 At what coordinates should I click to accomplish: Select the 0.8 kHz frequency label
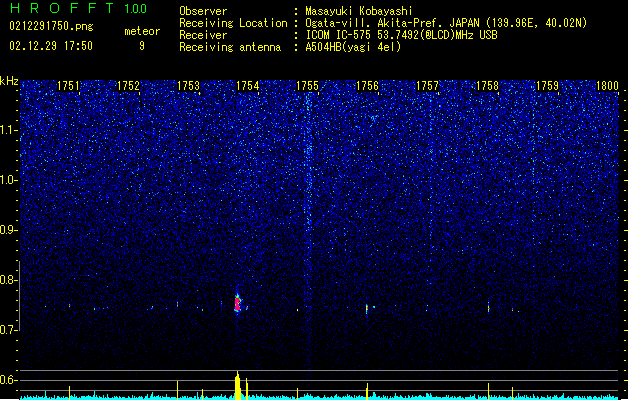tap(8, 280)
